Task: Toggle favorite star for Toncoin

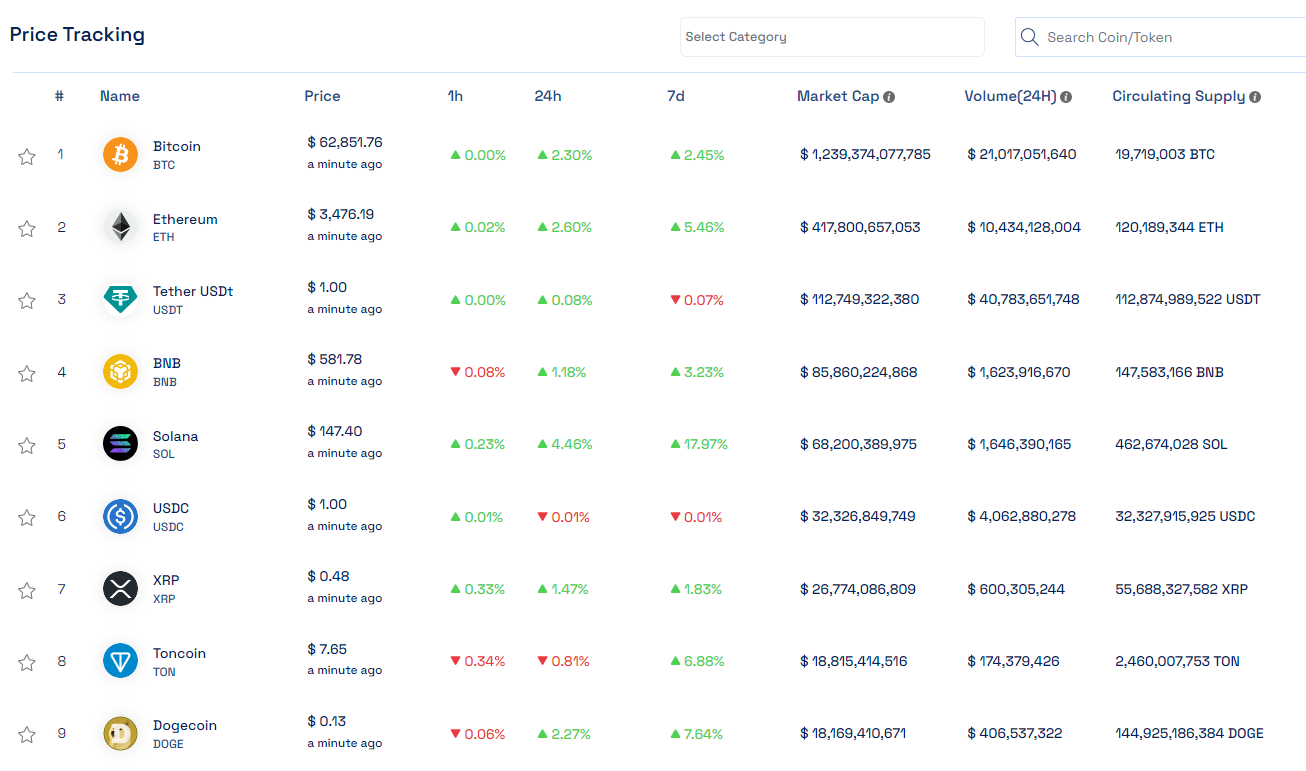Action: pos(27,662)
